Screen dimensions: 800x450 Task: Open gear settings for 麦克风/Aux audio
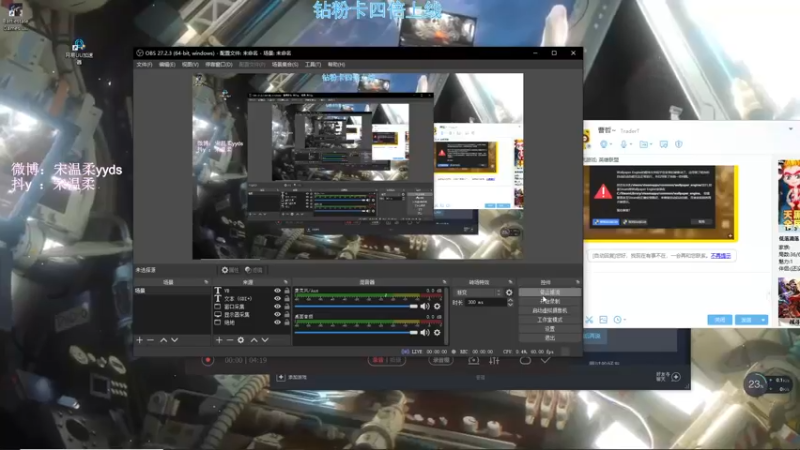click(437, 306)
